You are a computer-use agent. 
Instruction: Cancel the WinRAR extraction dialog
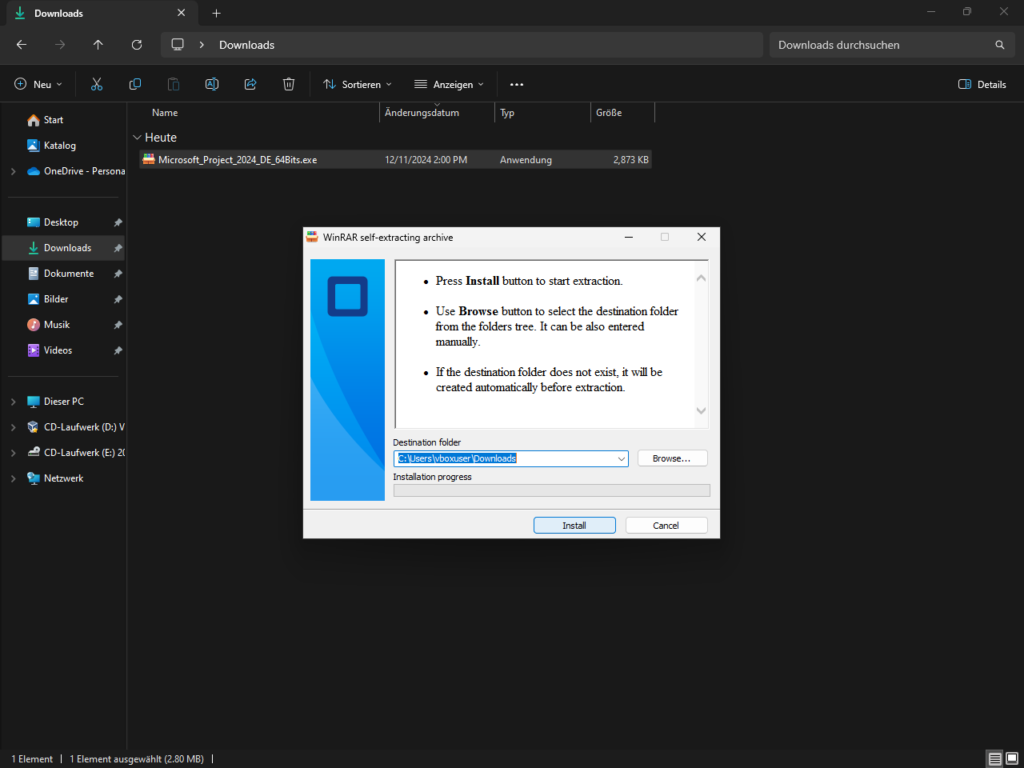pyautogui.click(x=666, y=525)
